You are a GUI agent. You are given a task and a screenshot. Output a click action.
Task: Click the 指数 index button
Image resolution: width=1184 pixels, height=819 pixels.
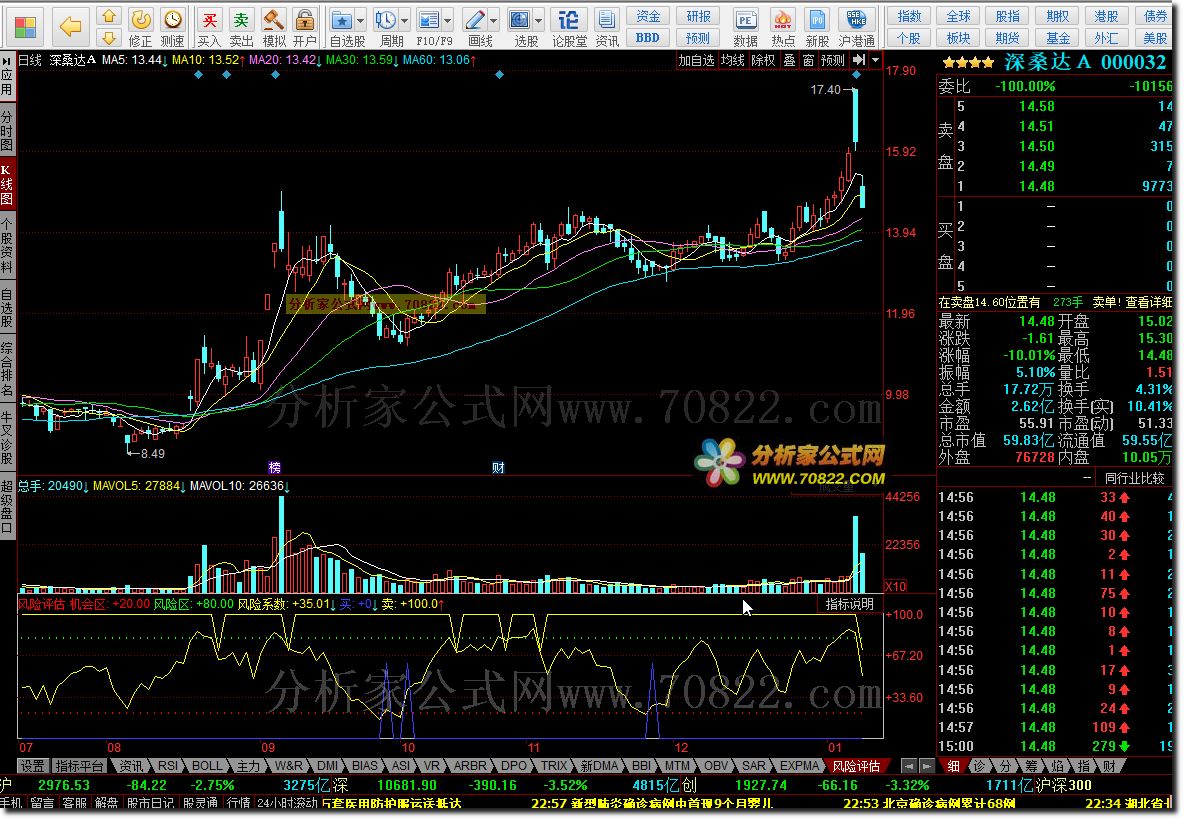909,17
